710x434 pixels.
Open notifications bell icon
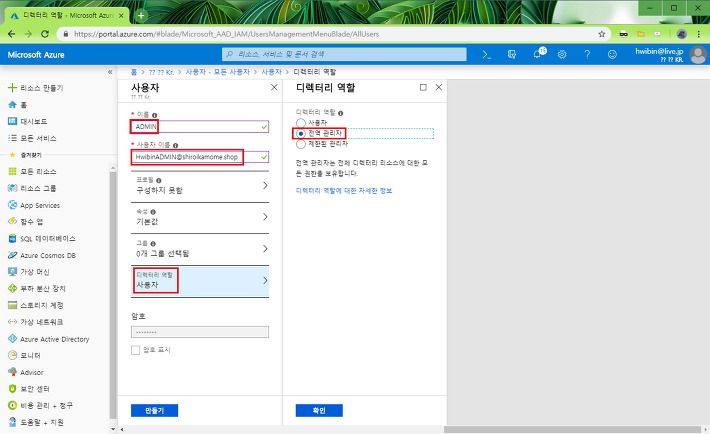coord(538,54)
